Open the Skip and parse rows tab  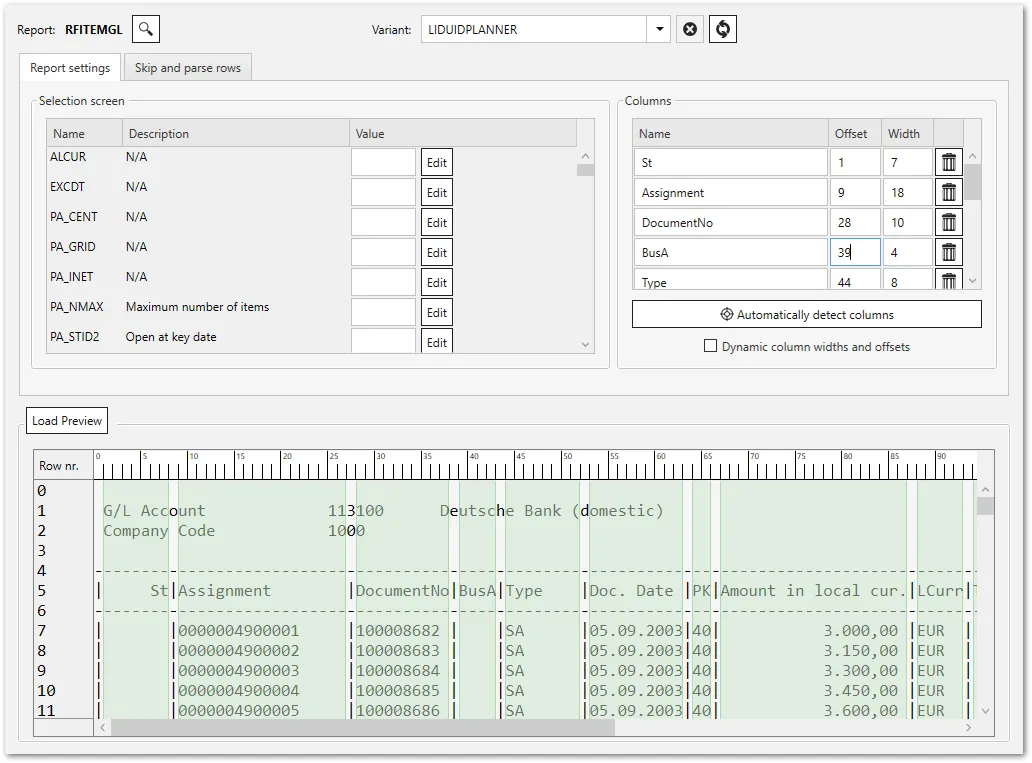point(188,68)
